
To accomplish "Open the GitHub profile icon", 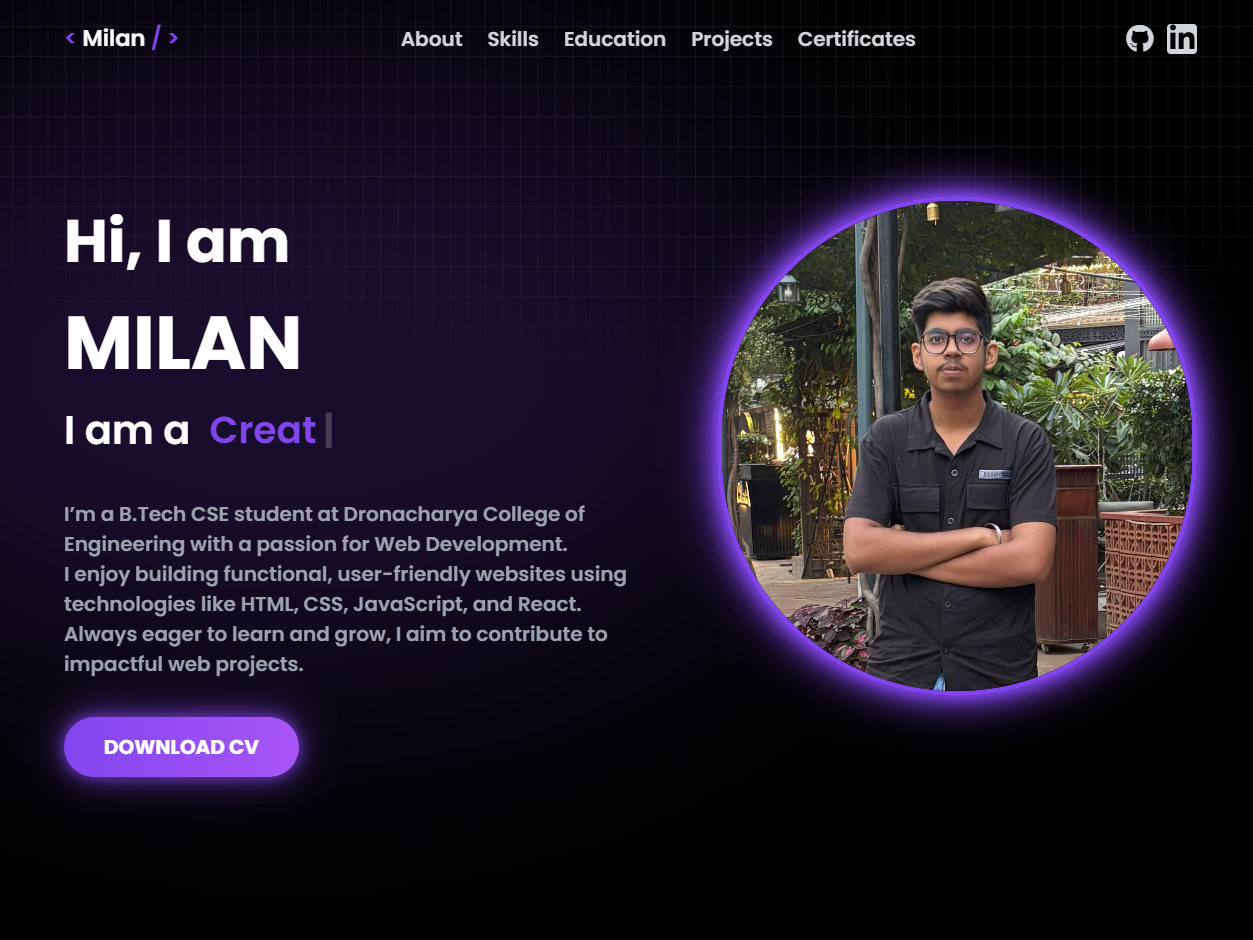I will [1139, 39].
